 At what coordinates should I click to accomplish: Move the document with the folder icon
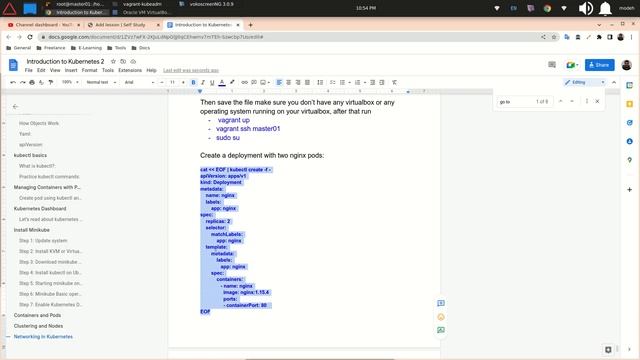click(123, 61)
